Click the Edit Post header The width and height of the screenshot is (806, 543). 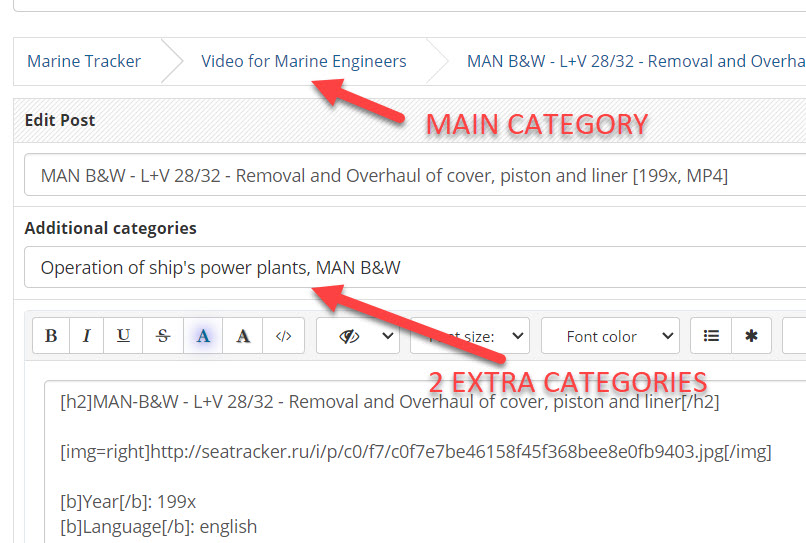[60, 120]
